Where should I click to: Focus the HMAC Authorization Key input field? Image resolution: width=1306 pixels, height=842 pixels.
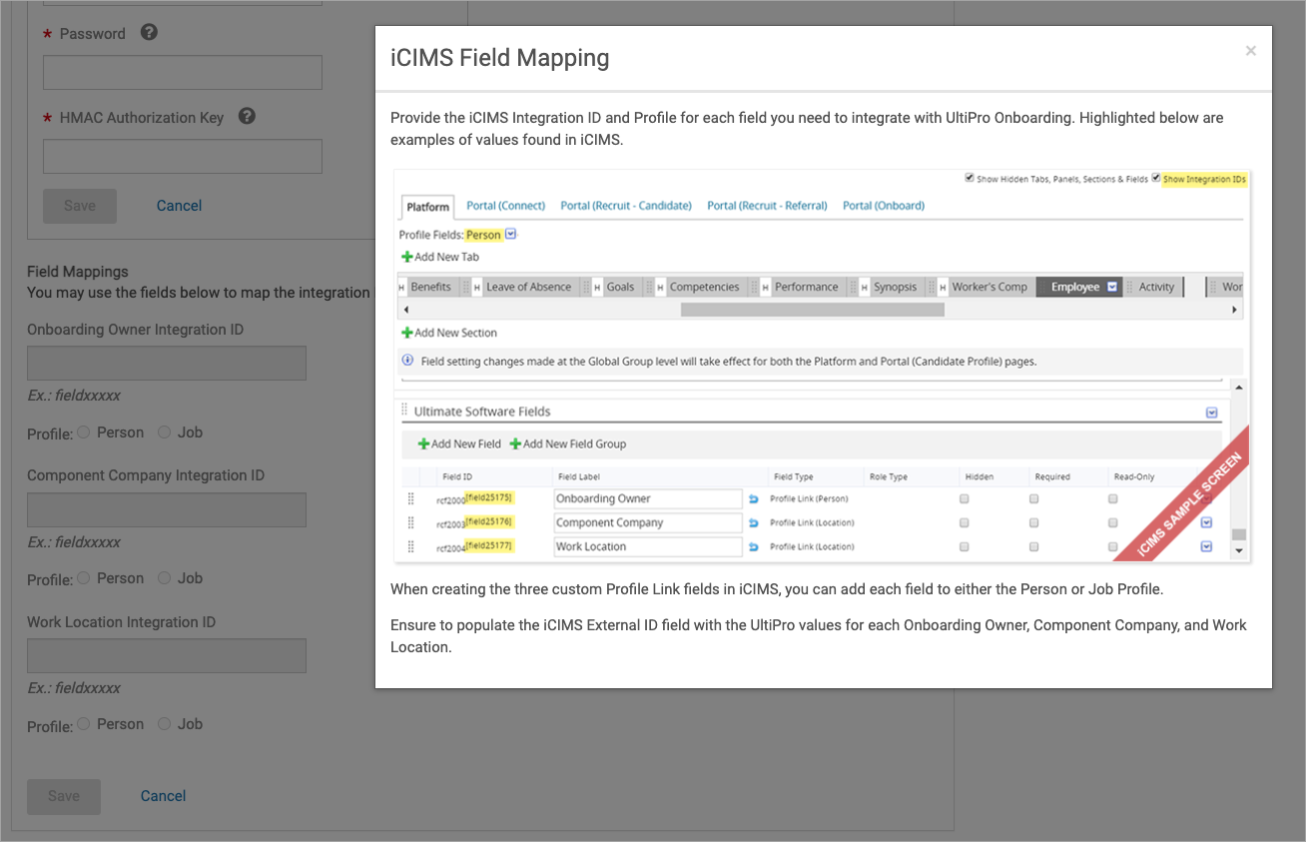(182, 156)
